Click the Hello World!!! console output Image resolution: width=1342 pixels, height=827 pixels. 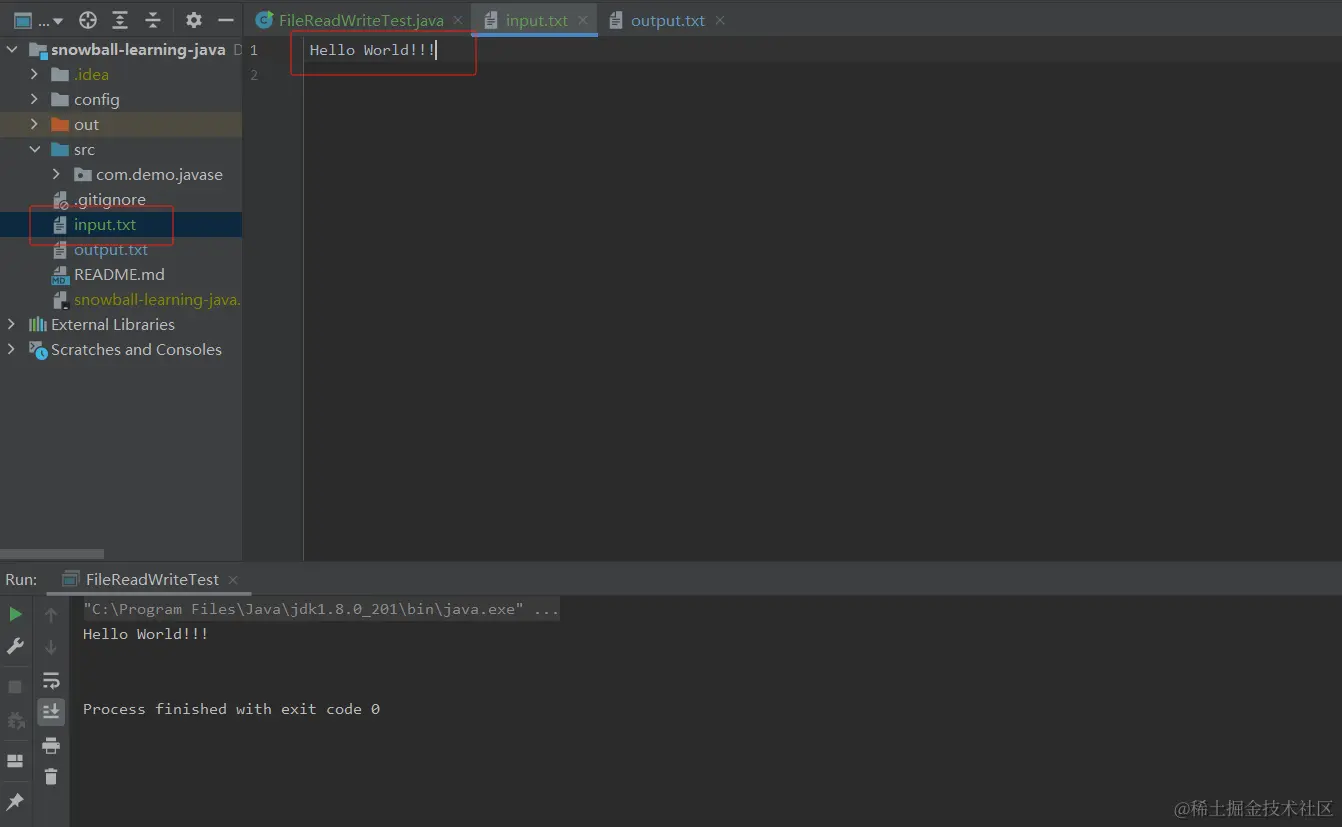coord(145,634)
